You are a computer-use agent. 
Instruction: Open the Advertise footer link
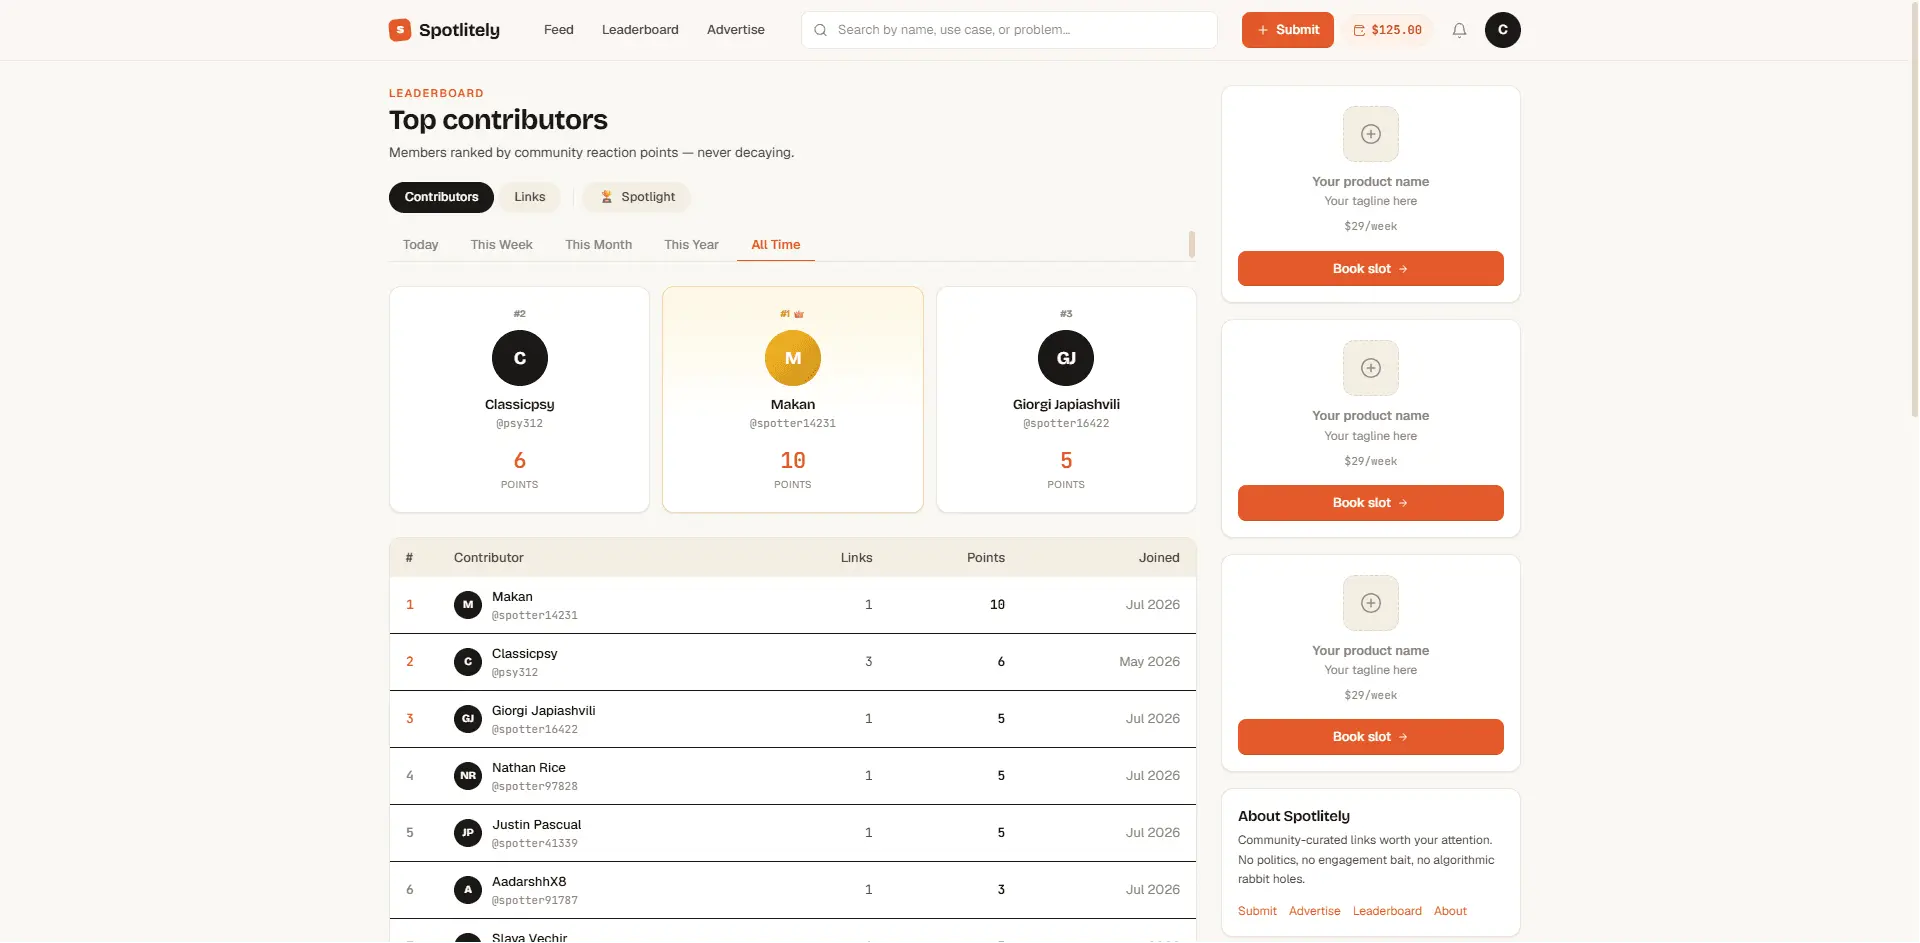tap(1314, 911)
